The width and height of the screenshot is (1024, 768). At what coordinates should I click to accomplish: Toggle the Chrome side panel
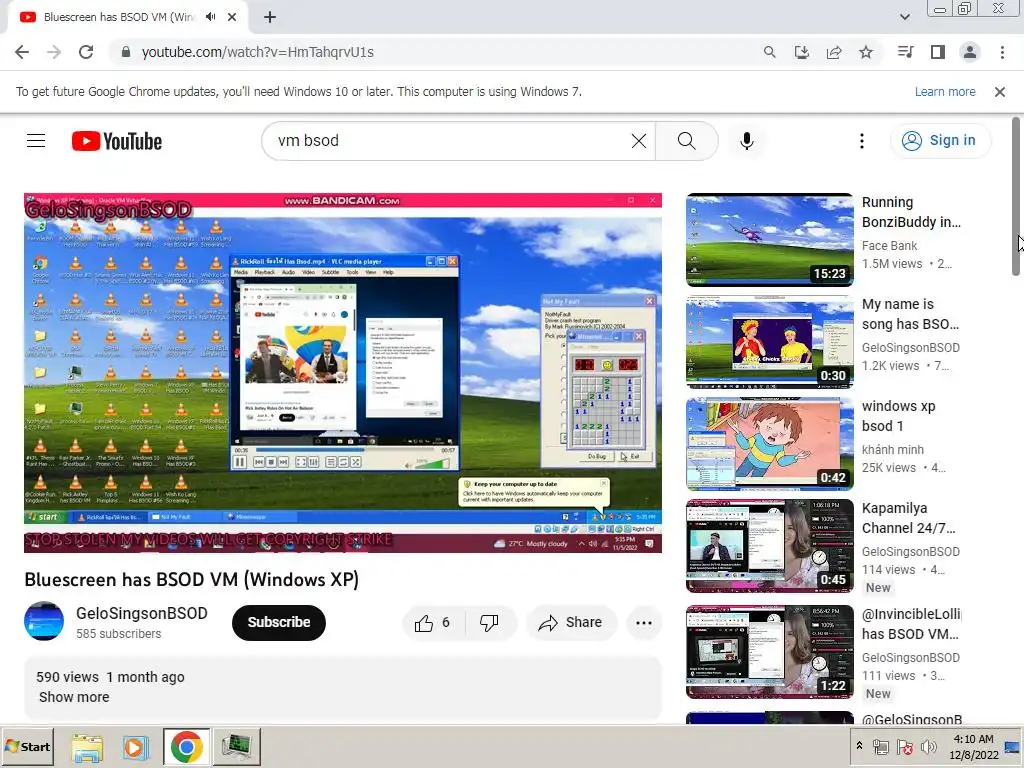pyautogui.click(x=938, y=52)
